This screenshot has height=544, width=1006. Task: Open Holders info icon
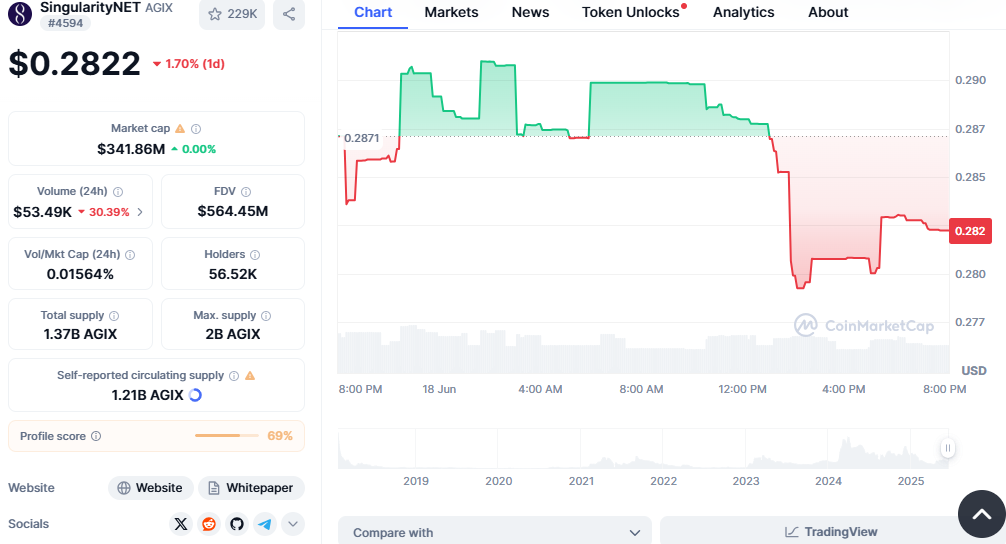[x=255, y=255]
